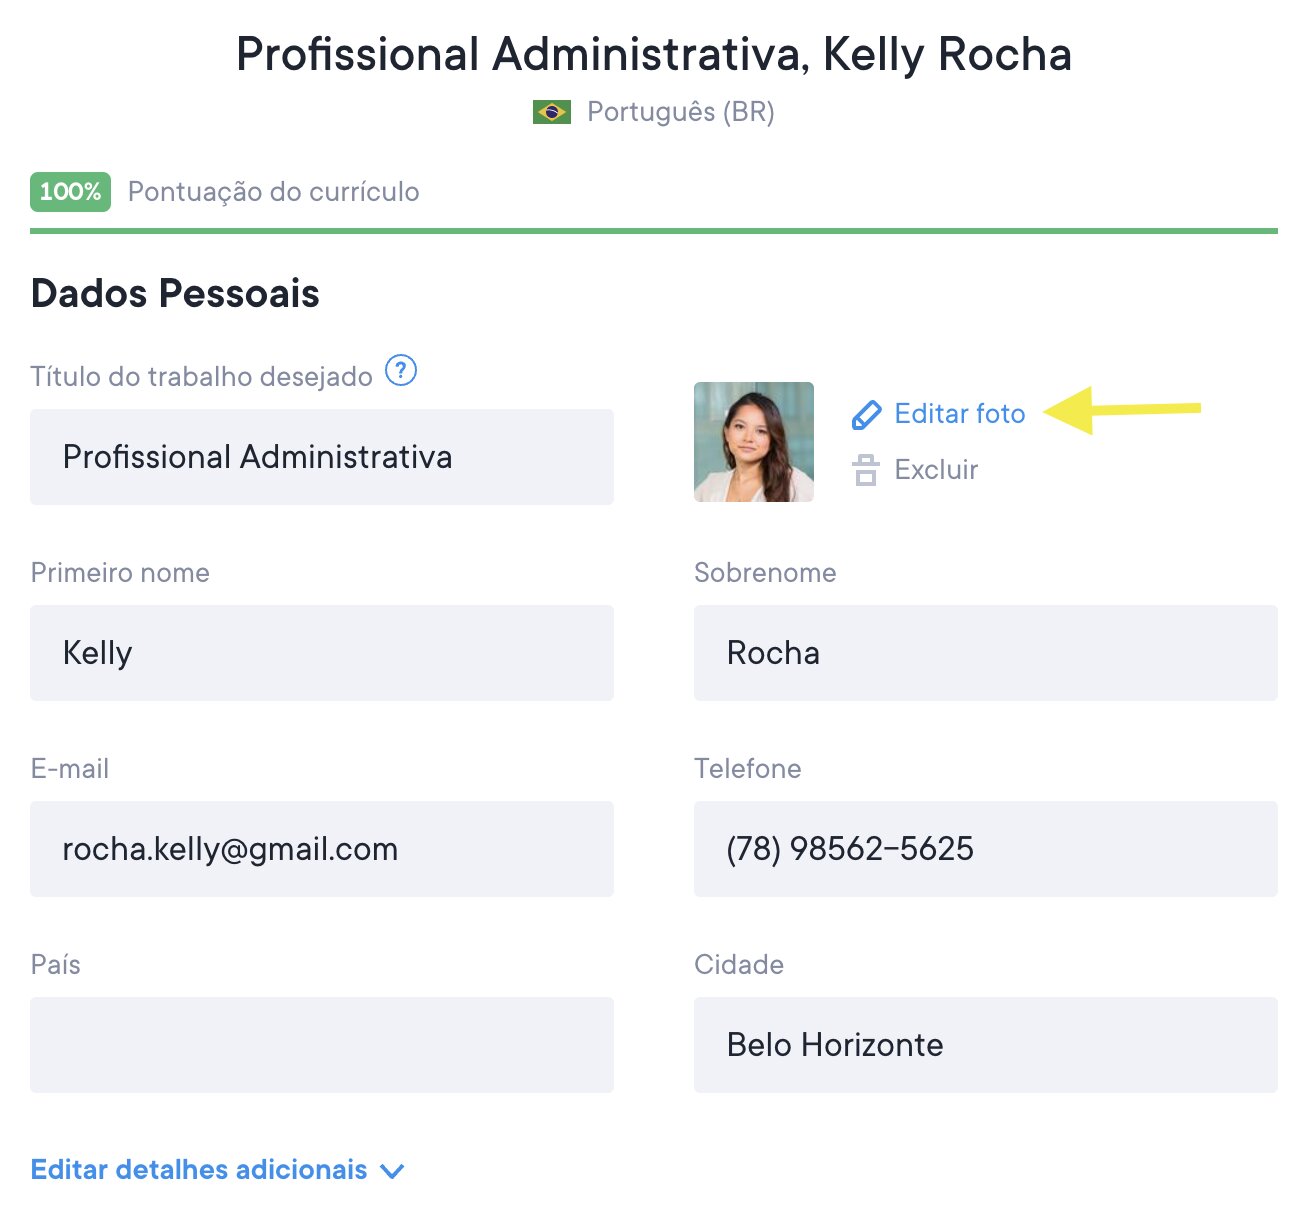Click the Brazil flag icon
This screenshot has width=1304, height=1206.
552,112
